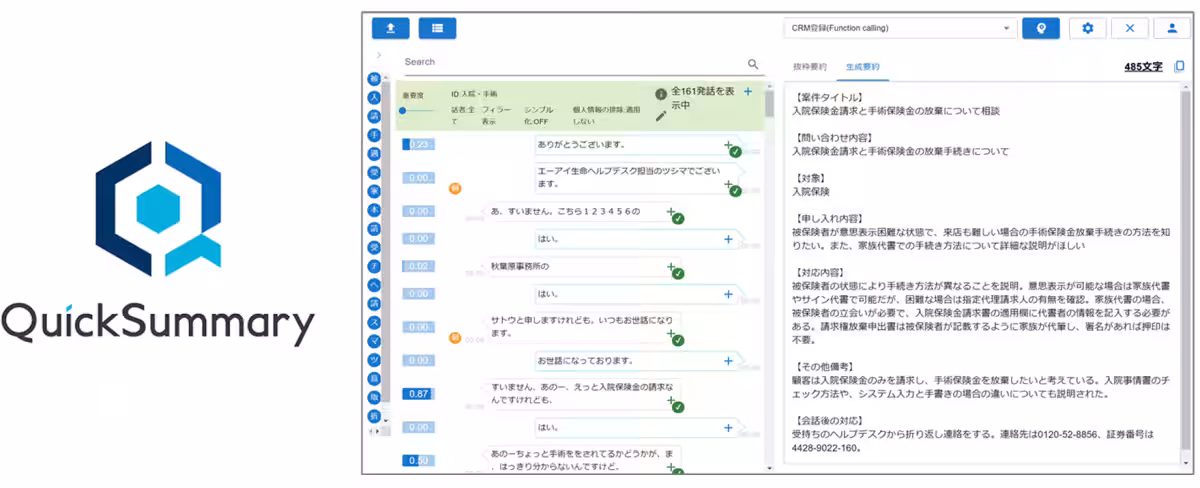Screen dimensions: 1200x488
Task: Click the info icon beside 全161発話を表示中
Action: pyautogui.click(x=660, y=94)
